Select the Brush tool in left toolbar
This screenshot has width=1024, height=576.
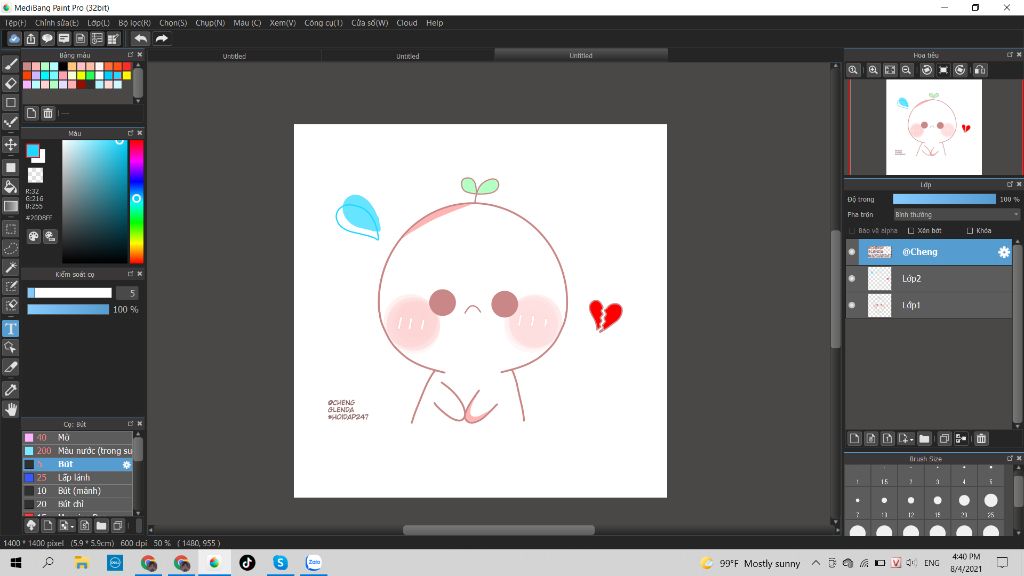coord(10,64)
